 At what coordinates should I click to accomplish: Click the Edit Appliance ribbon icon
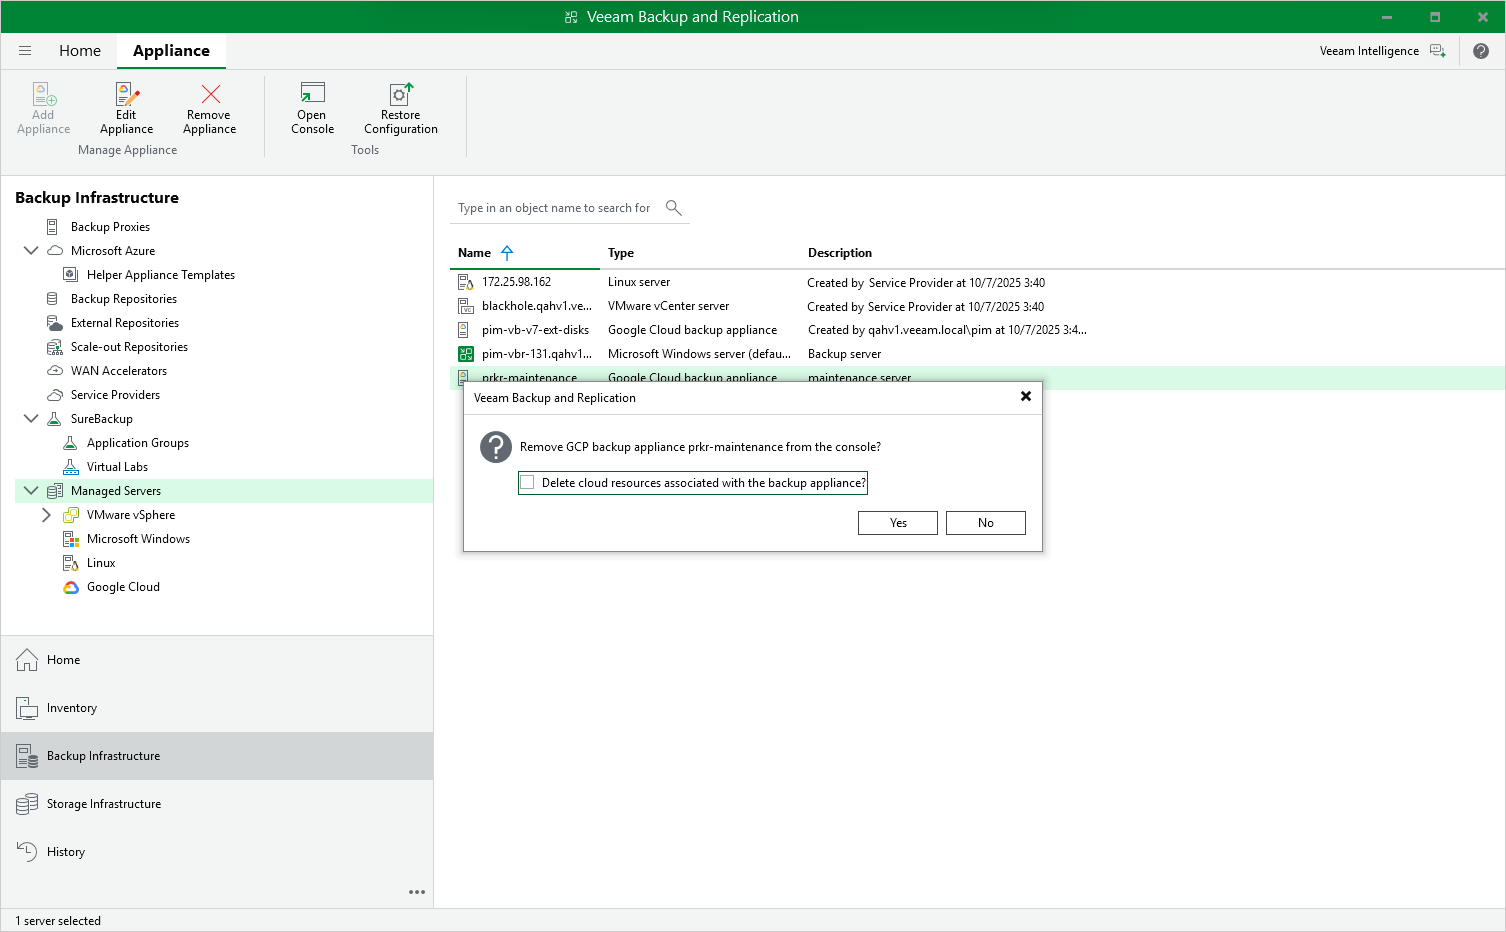coord(127,94)
